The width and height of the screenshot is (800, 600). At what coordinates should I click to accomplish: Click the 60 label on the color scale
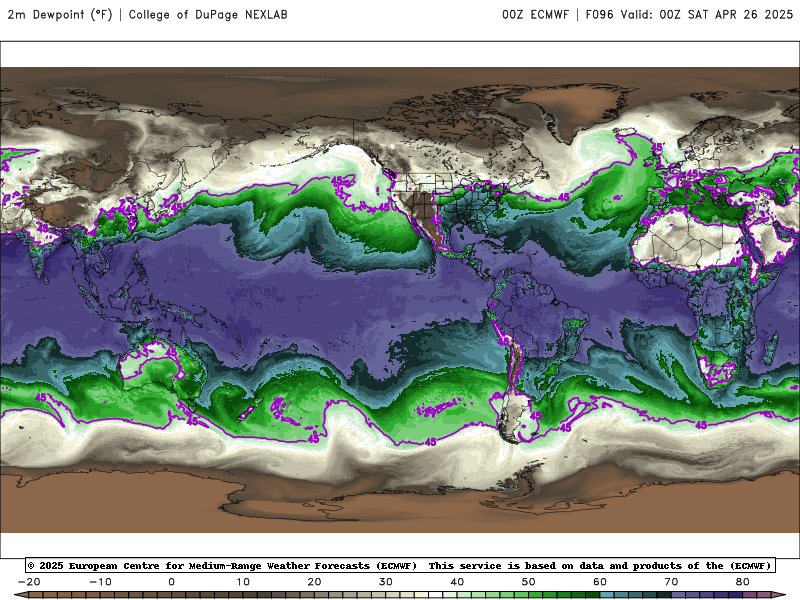click(600, 582)
